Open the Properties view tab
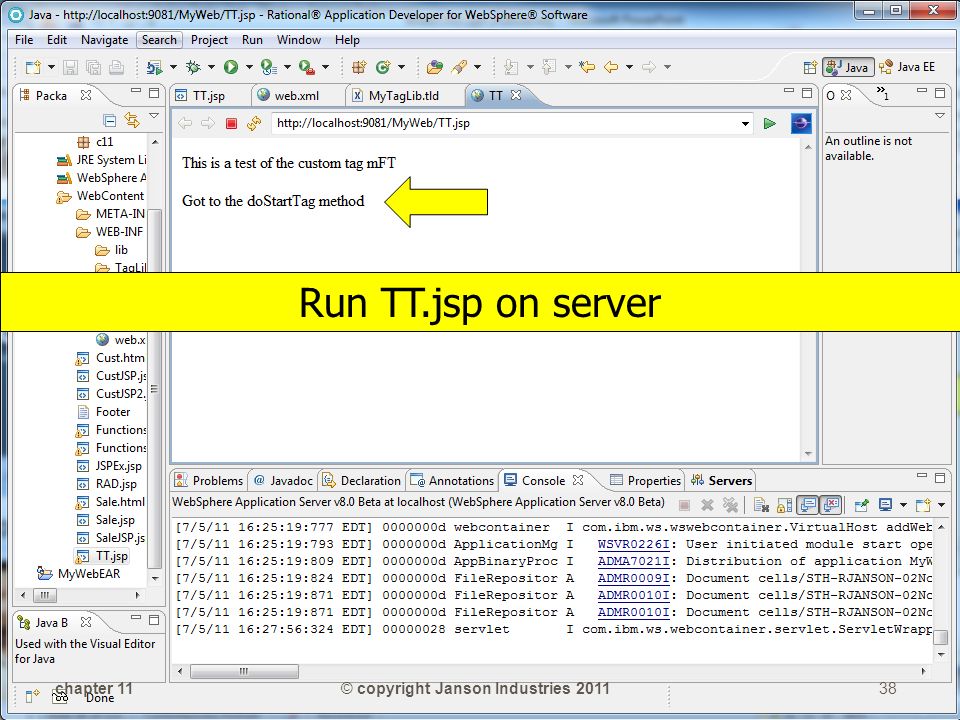The width and height of the screenshot is (960, 720). 646,481
